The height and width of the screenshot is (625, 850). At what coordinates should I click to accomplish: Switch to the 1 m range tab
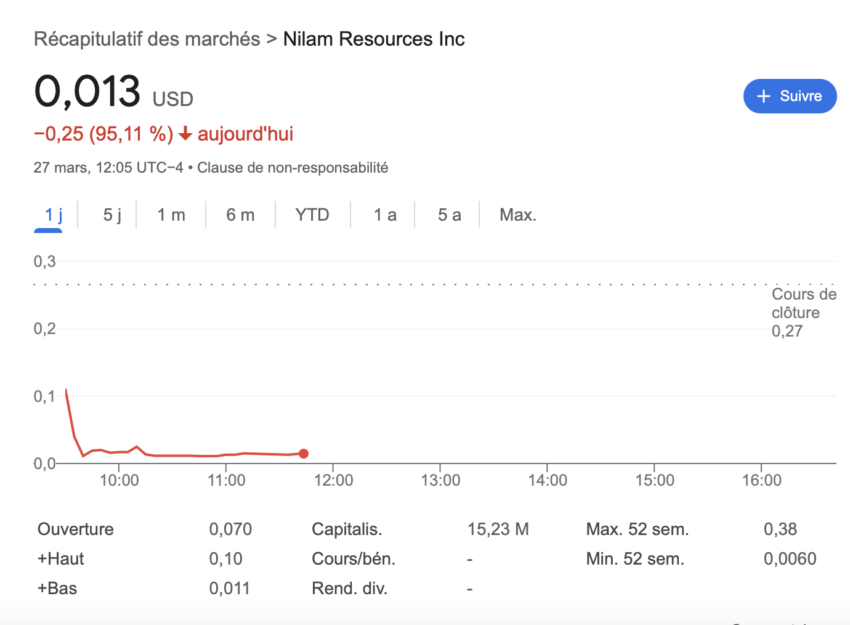tap(171, 215)
